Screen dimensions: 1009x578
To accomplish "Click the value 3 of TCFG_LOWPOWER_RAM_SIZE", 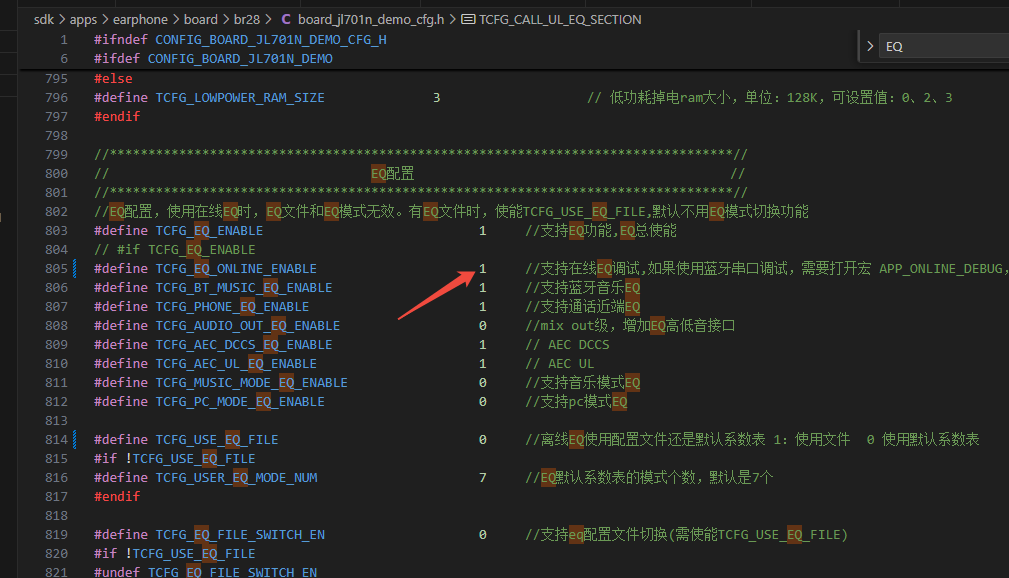I will point(436,98).
